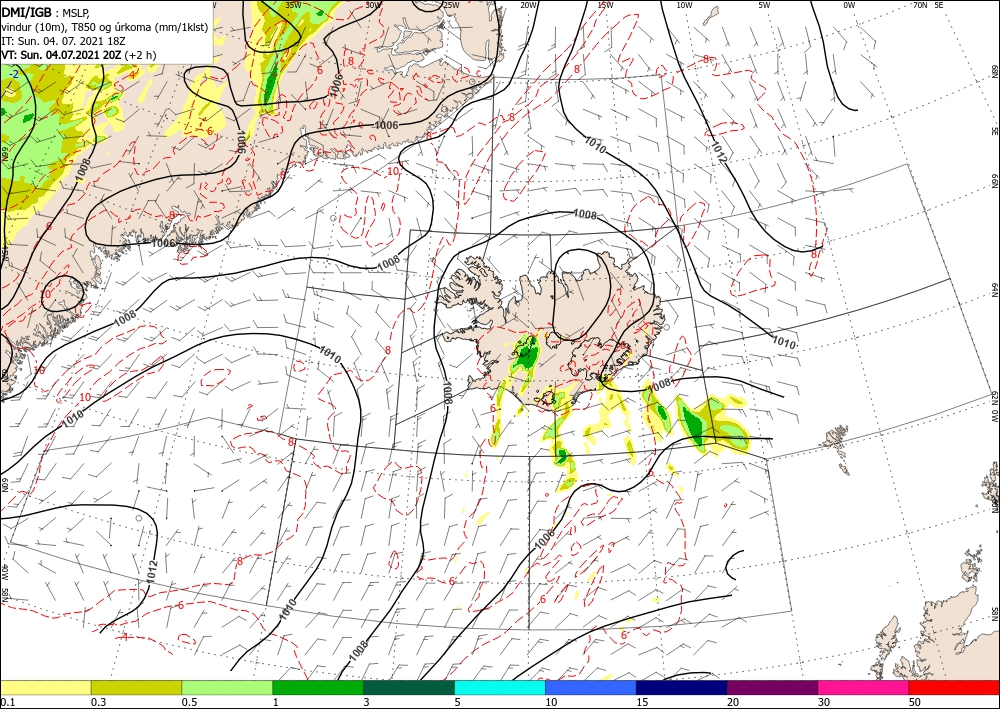
Task: Pick the blue 10–15 legend swatch
Action: [591, 687]
